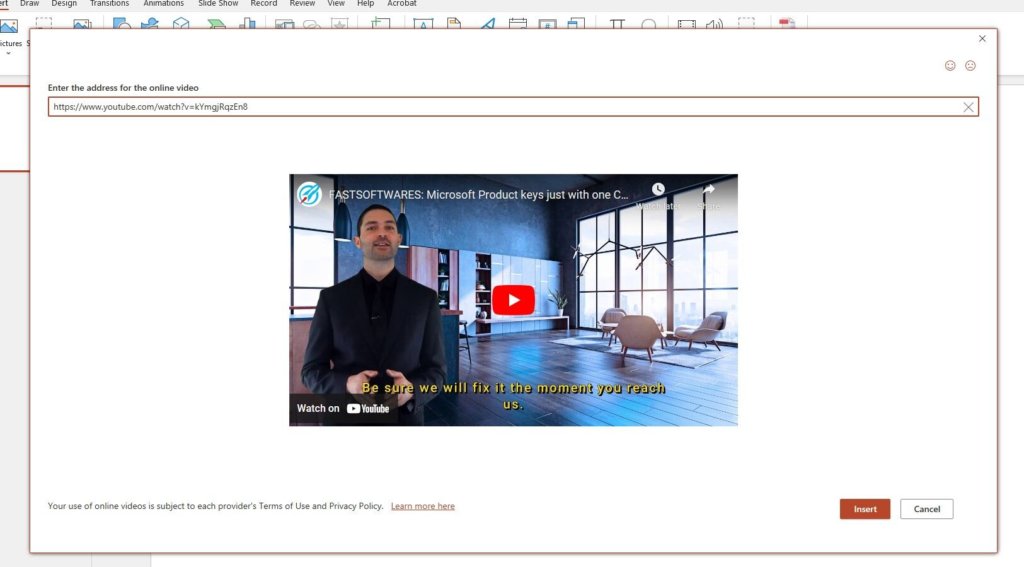This screenshot has height=567, width=1024.
Task: Switch to the Transitions tab
Action: pyautogui.click(x=109, y=3)
